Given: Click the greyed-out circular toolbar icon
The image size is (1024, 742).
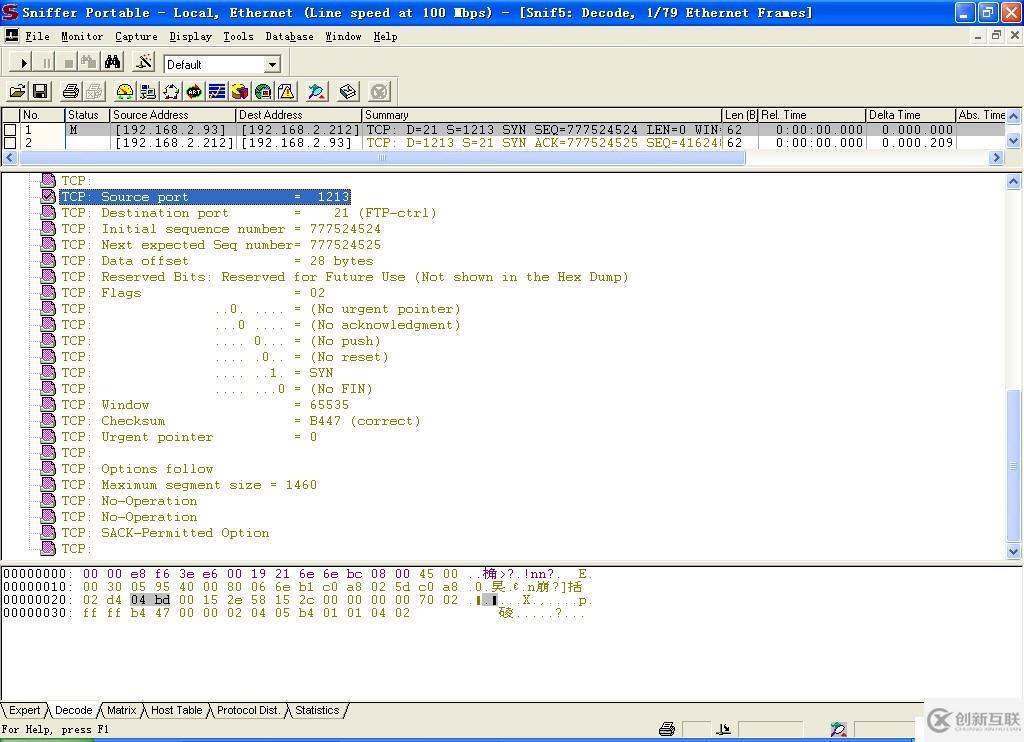Looking at the screenshot, I should click(x=379, y=91).
